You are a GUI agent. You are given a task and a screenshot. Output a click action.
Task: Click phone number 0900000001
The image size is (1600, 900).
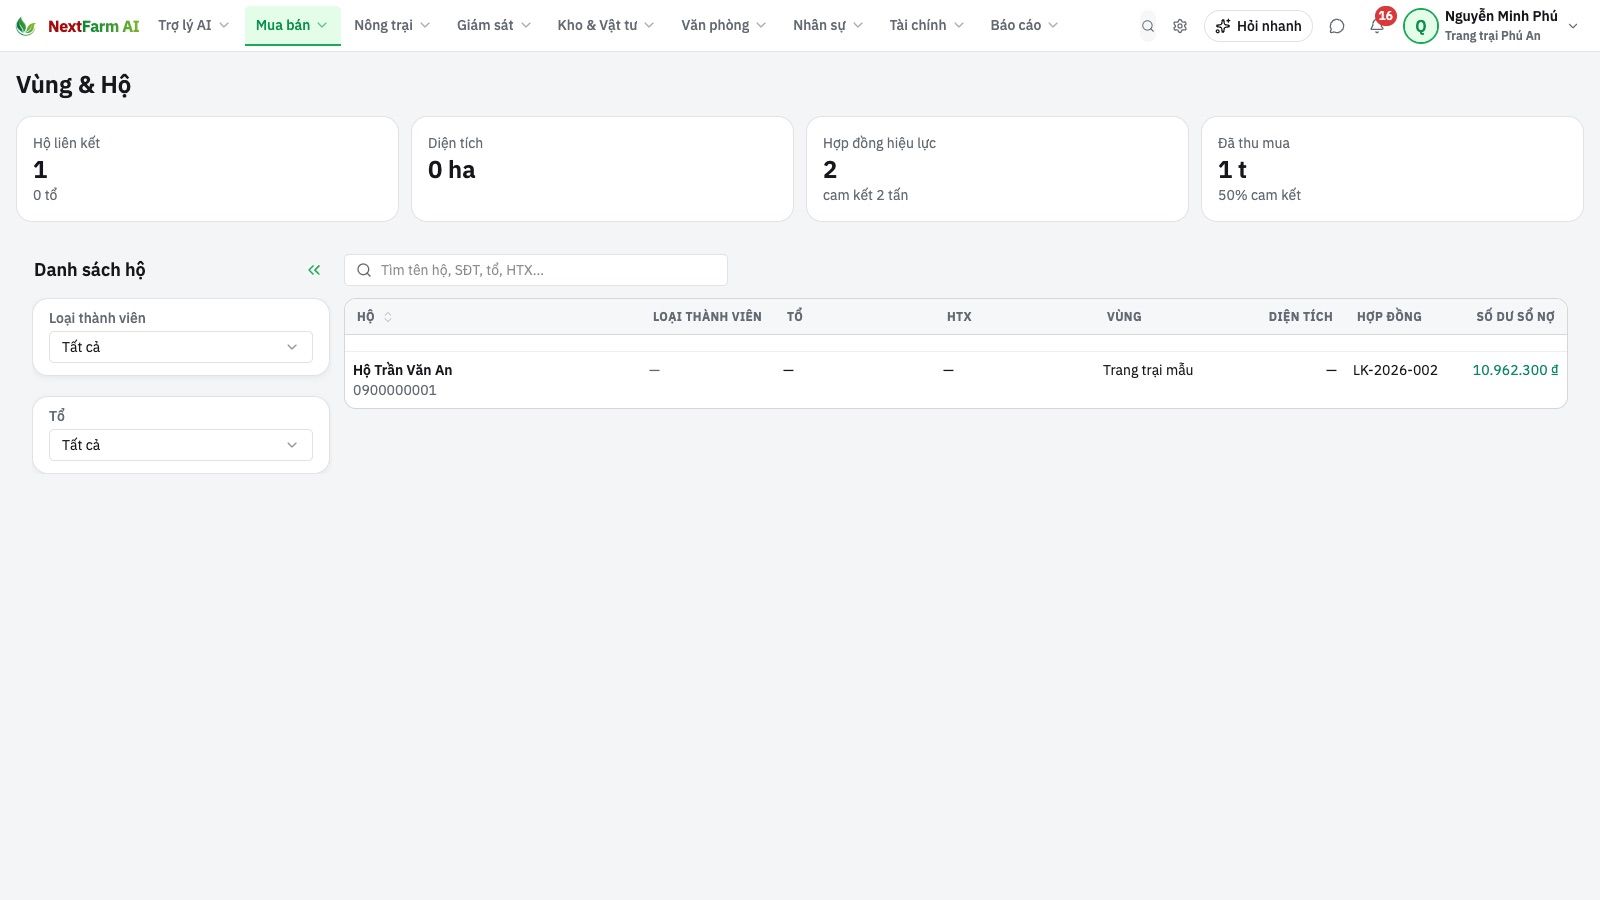tap(395, 390)
